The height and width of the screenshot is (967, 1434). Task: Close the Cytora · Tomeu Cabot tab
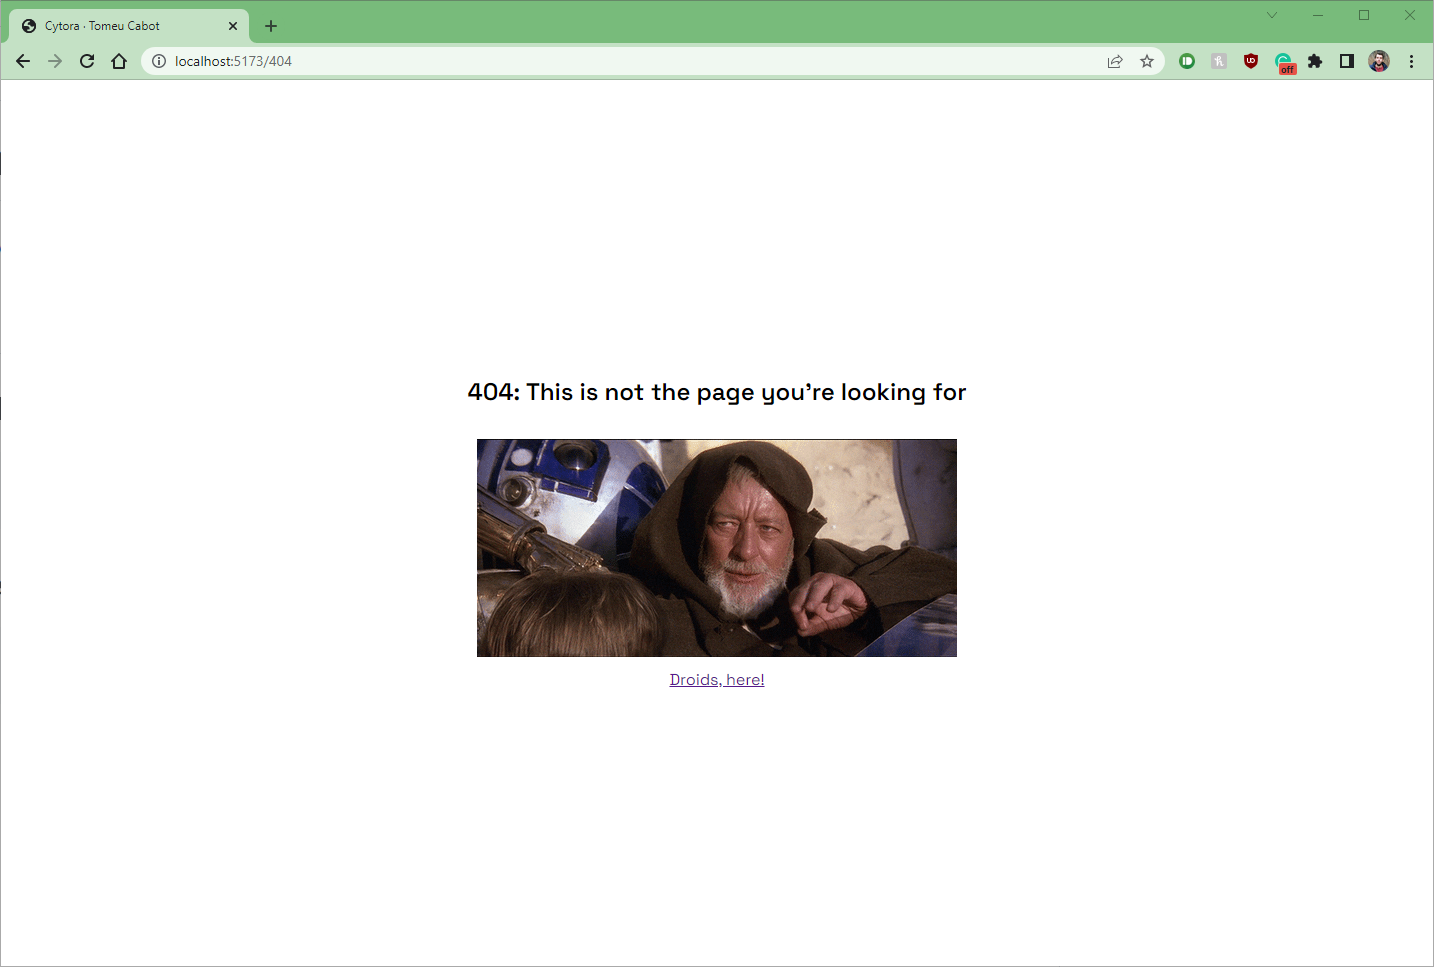tap(233, 26)
